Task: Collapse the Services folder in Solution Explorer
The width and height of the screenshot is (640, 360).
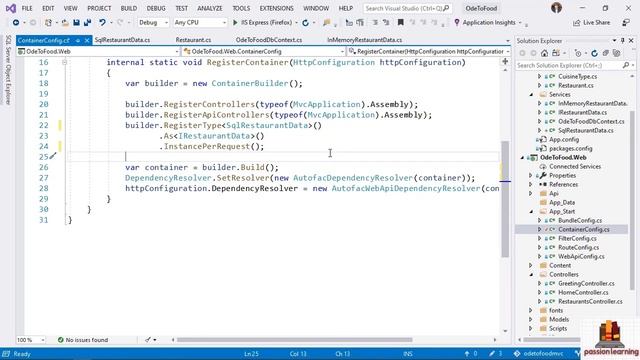Action: (531, 95)
